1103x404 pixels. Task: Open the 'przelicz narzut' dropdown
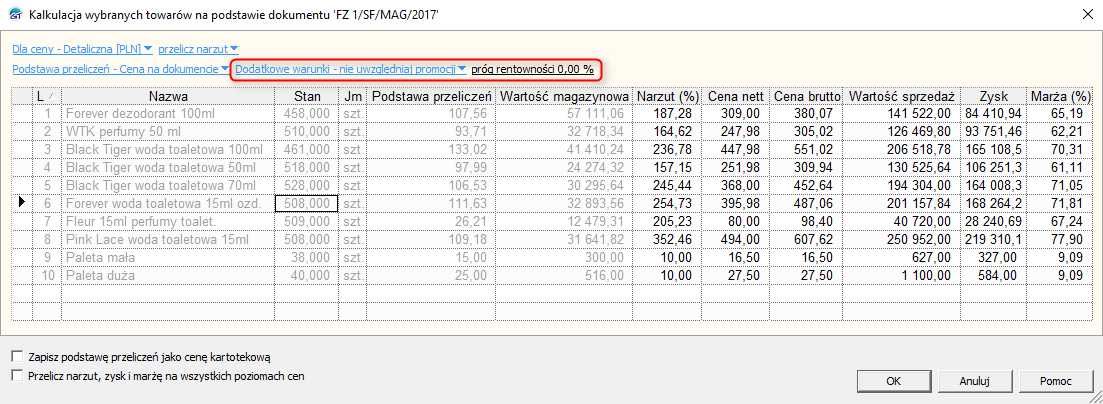click(x=198, y=49)
